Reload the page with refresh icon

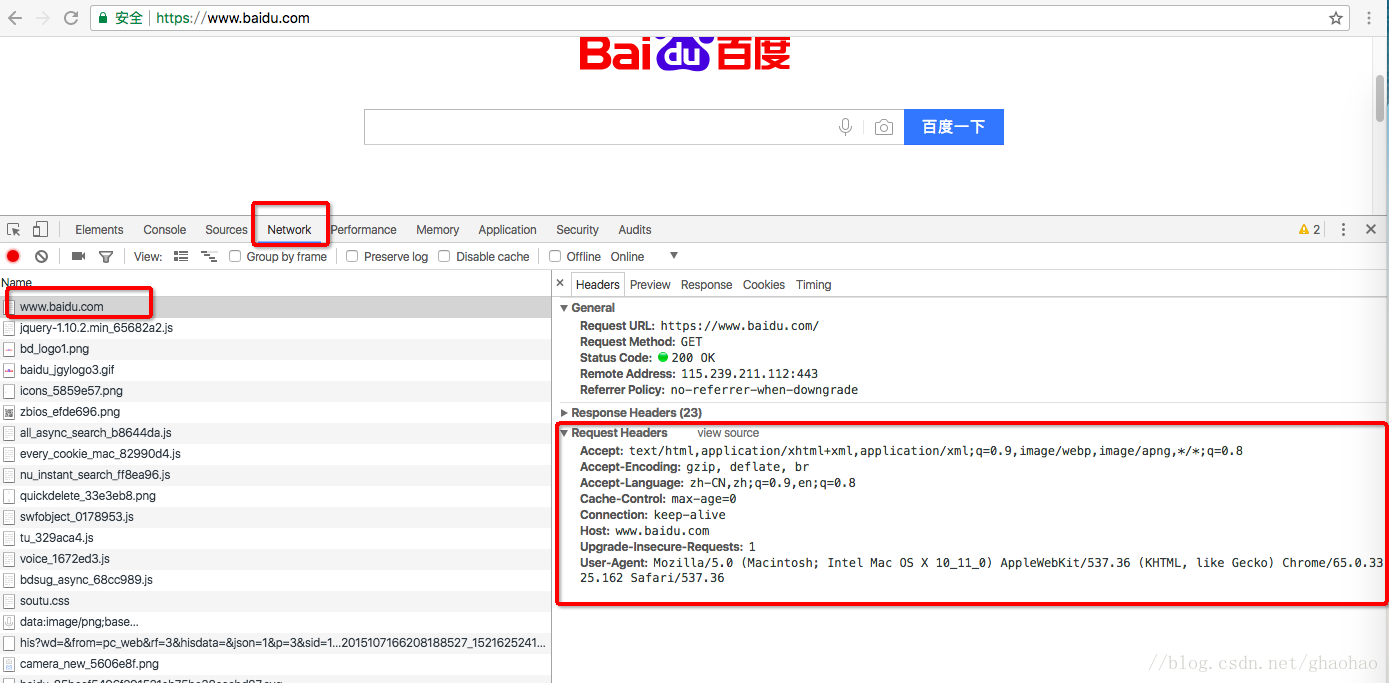[71, 18]
